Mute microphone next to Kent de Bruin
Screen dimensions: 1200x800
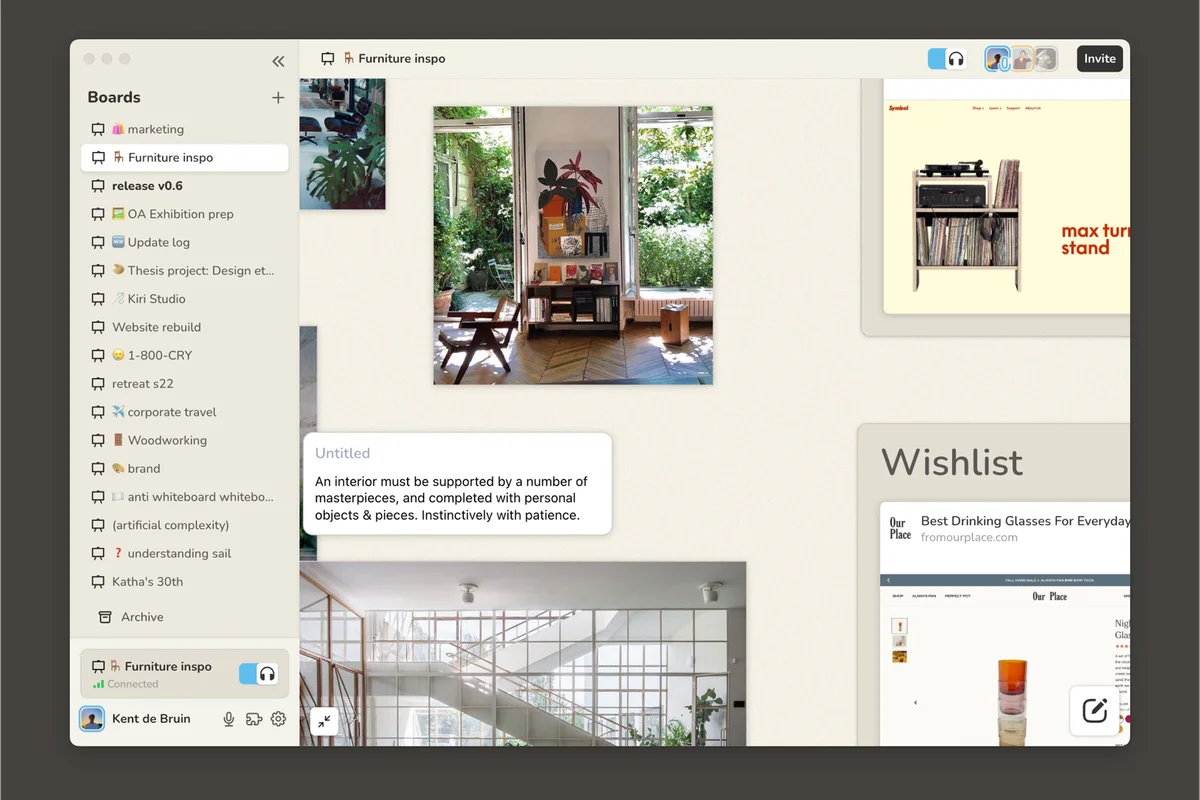pyautogui.click(x=229, y=718)
